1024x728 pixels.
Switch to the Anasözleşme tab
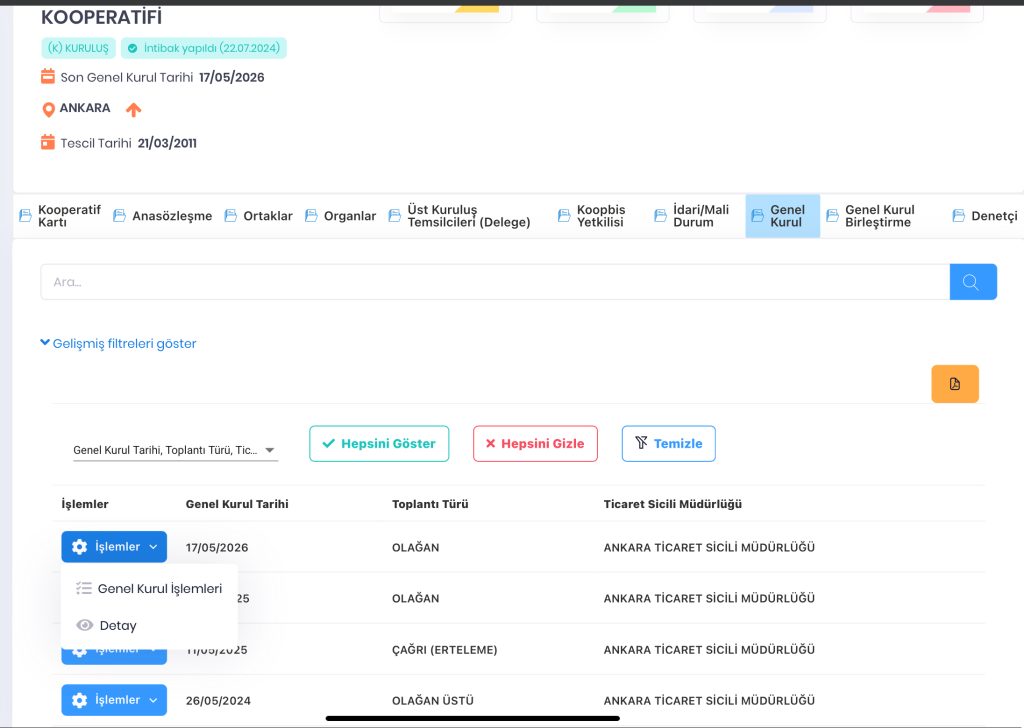coord(163,216)
